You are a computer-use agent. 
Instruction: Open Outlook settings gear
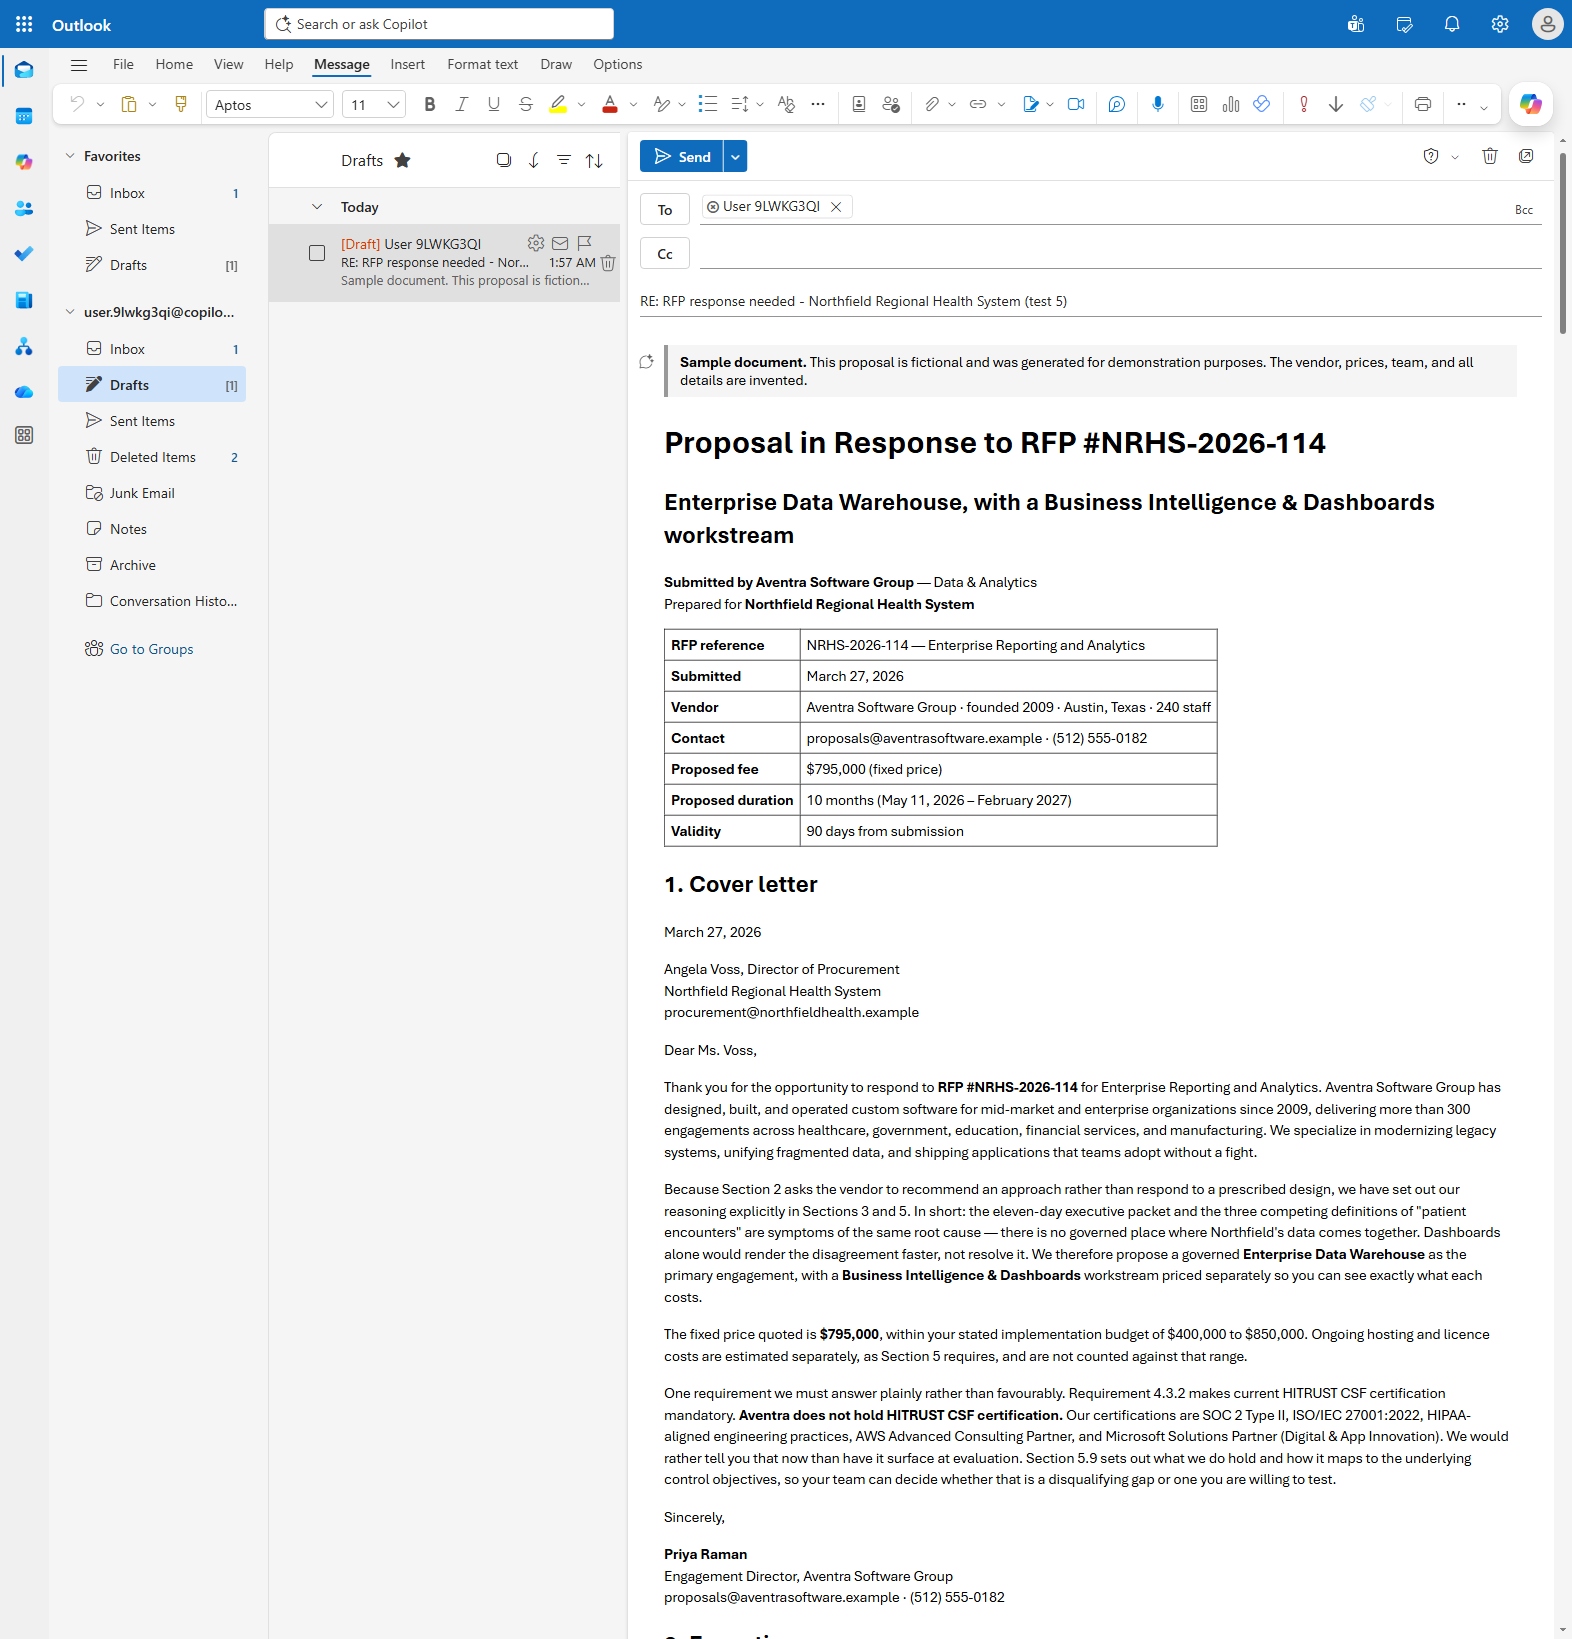pos(1500,24)
